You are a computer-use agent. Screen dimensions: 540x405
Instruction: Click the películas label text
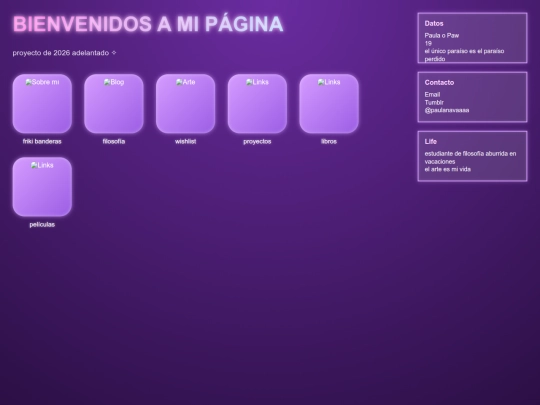42,225
